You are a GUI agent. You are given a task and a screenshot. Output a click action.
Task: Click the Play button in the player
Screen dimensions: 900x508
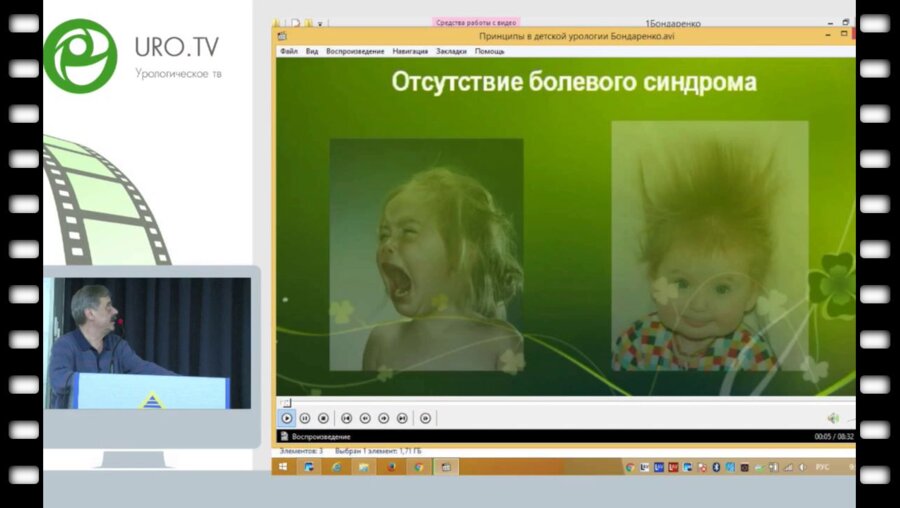tap(287, 418)
